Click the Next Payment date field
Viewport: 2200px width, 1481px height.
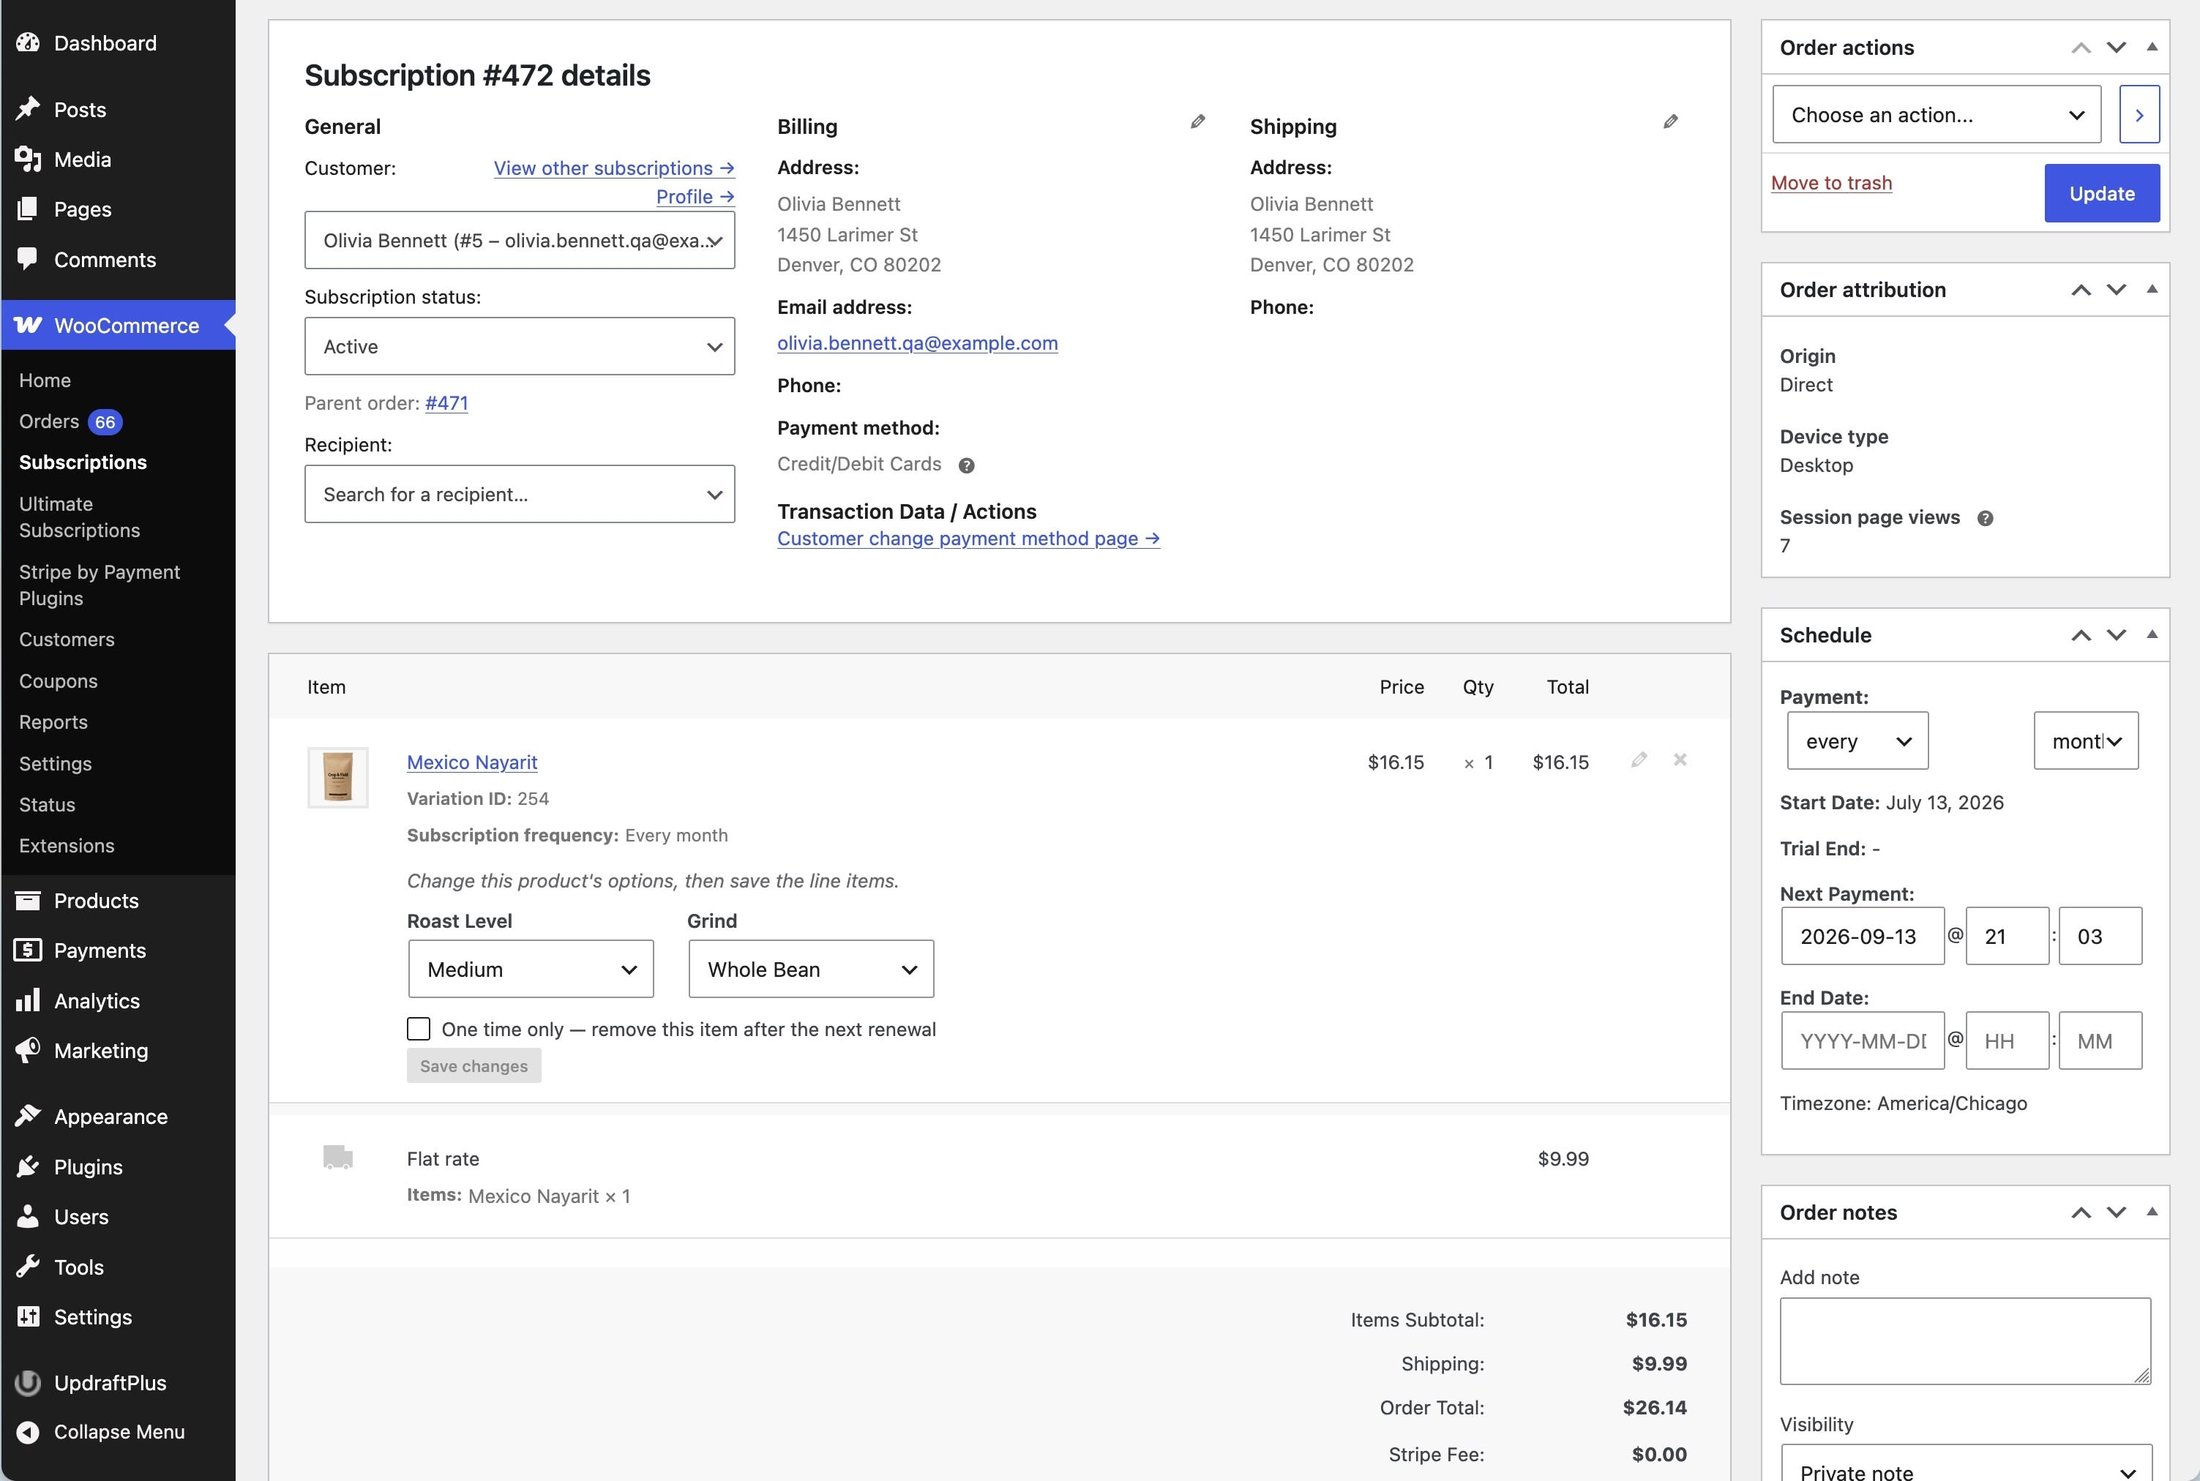point(1862,936)
